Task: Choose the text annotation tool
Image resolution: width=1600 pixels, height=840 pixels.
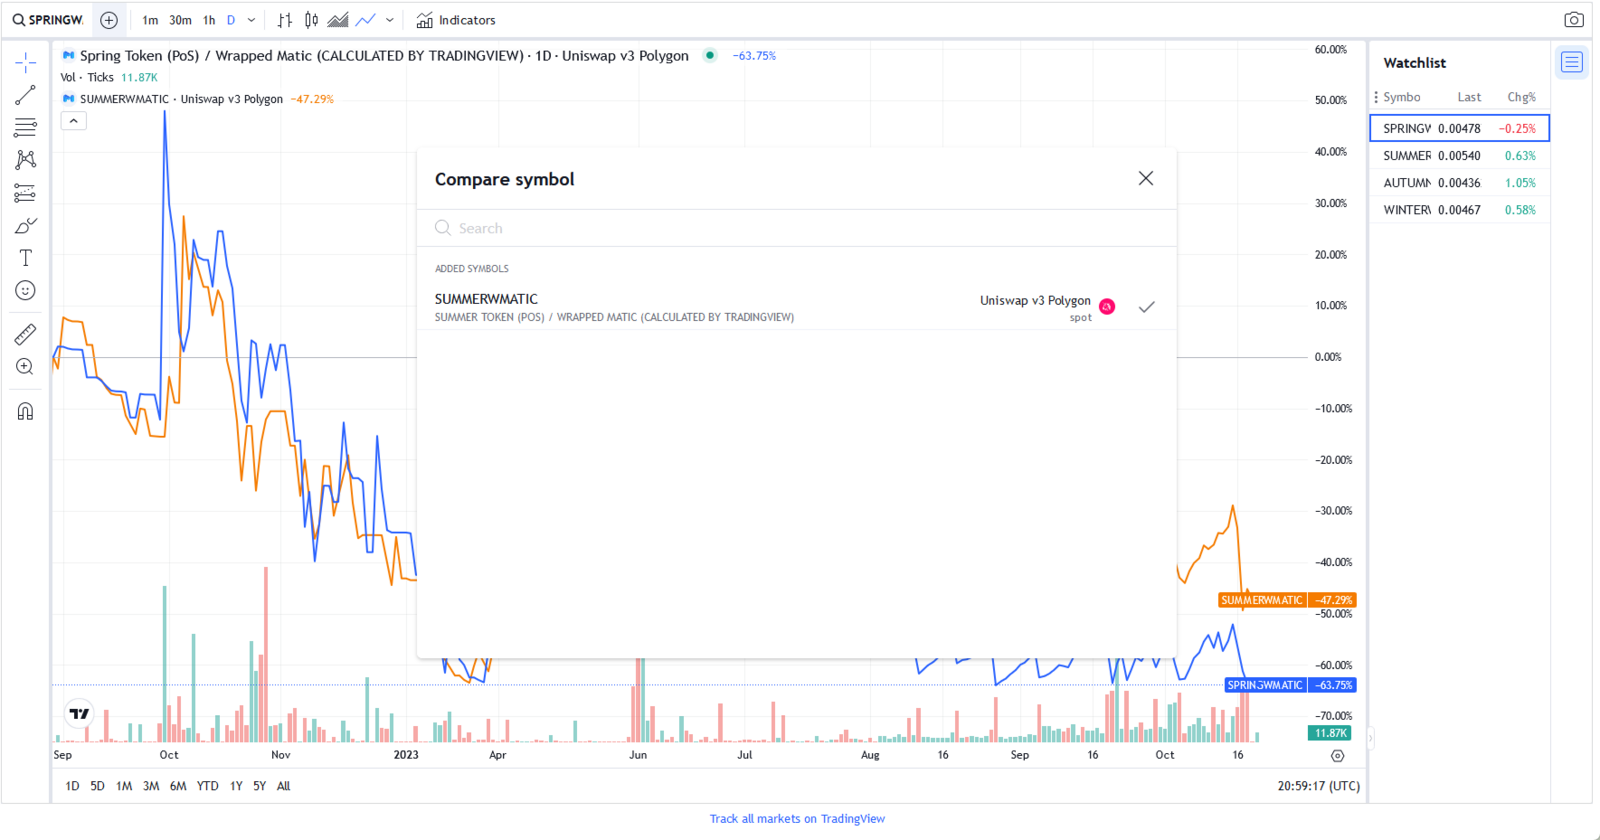Action: (x=25, y=258)
